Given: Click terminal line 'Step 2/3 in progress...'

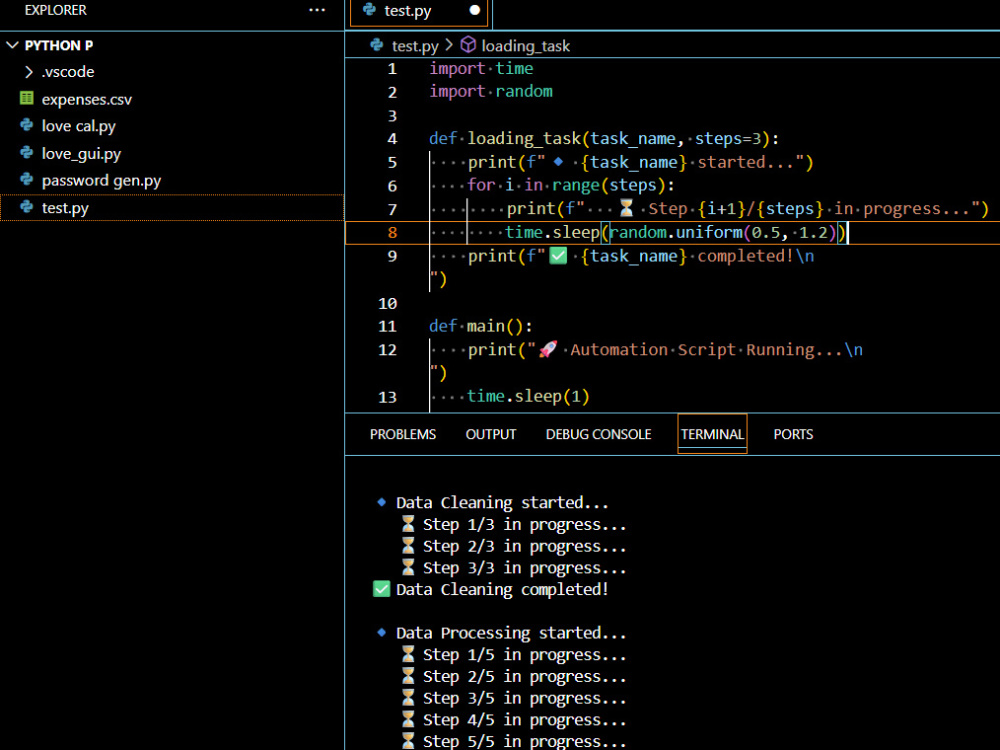Looking at the screenshot, I should pyautogui.click(x=524, y=547).
